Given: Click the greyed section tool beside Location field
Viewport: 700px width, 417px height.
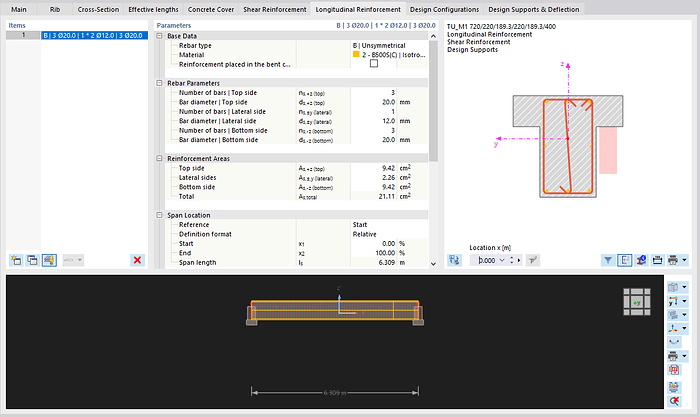Looking at the screenshot, I should 533,260.
